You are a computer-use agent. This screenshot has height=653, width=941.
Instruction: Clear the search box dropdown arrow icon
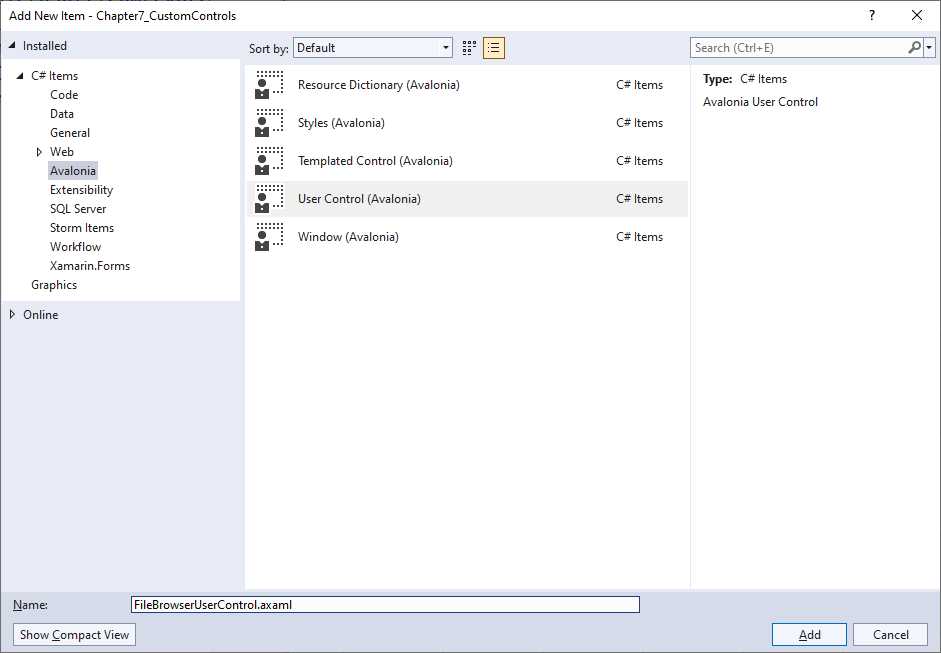click(930, 47)
